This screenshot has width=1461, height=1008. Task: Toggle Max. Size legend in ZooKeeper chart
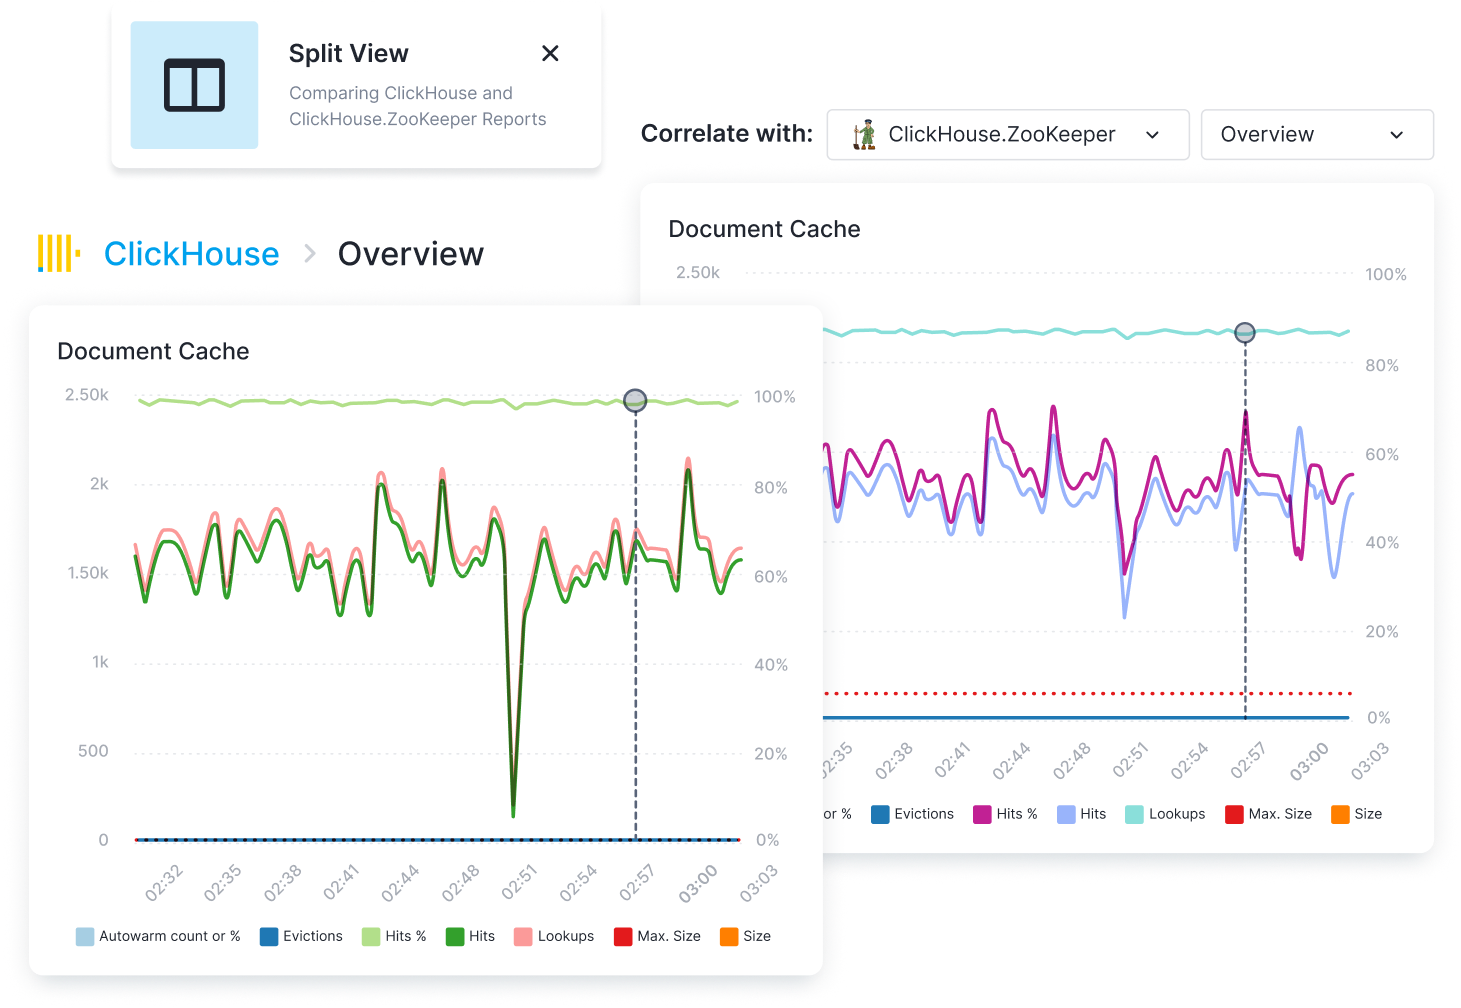[1269, 814]
